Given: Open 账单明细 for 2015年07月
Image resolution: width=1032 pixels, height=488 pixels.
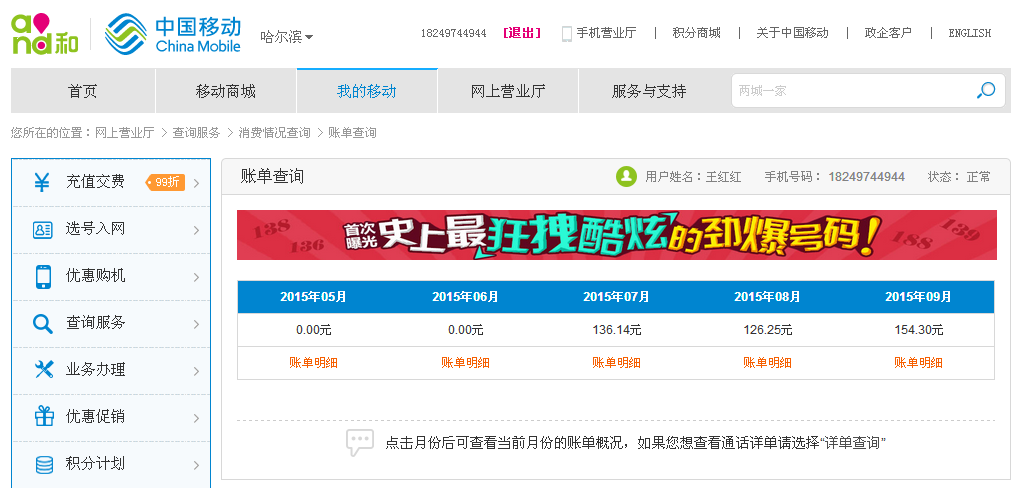Looking at the screenshot, I should click(616, 363).
